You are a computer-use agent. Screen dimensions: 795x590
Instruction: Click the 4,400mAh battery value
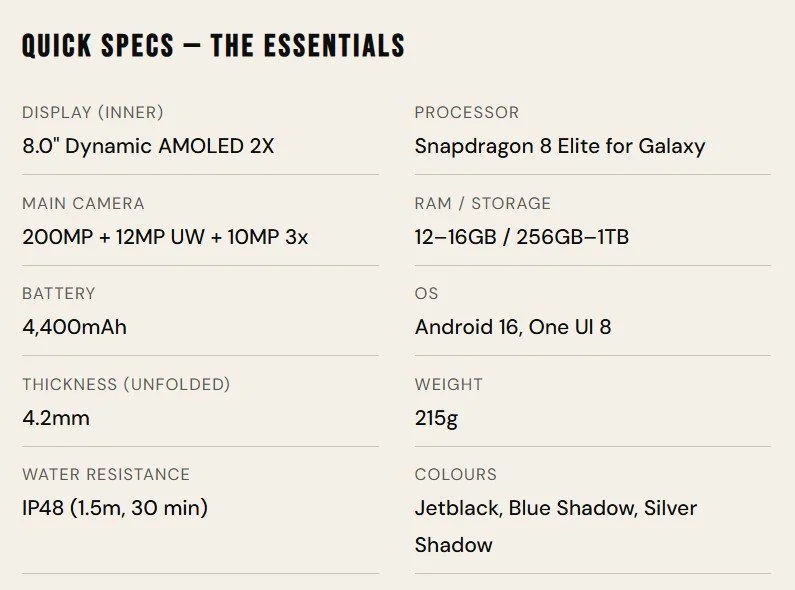[75, 327]
